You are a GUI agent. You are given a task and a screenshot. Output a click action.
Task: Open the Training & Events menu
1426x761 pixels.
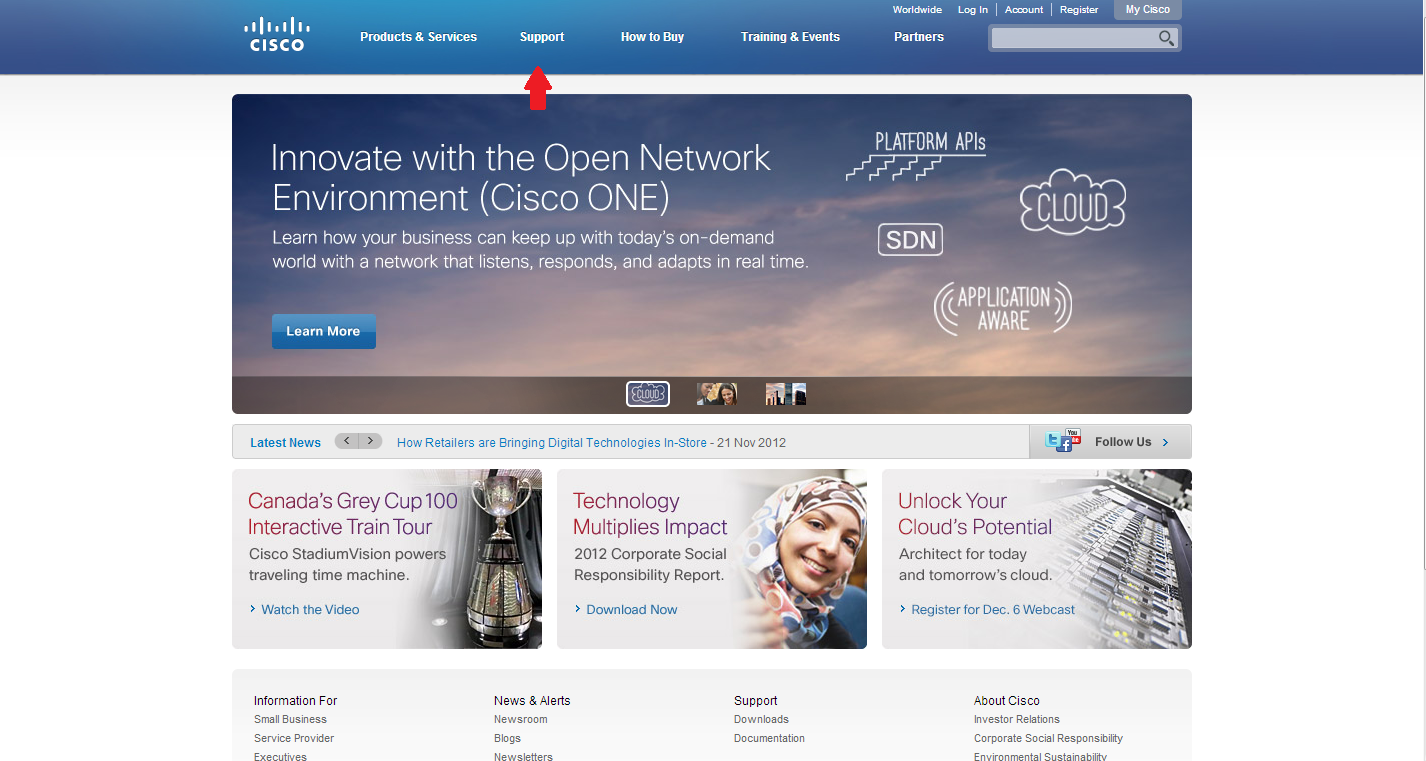tap(790, 37)
